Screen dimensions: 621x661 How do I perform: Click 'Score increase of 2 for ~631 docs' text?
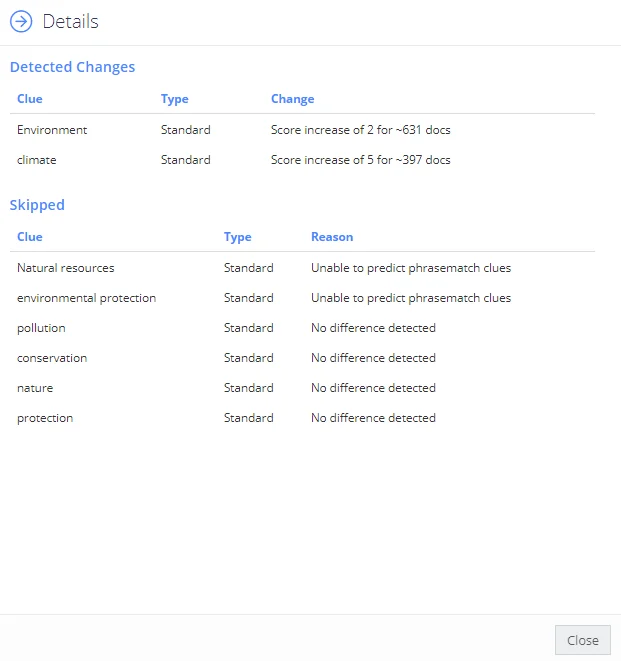(360, 130)
